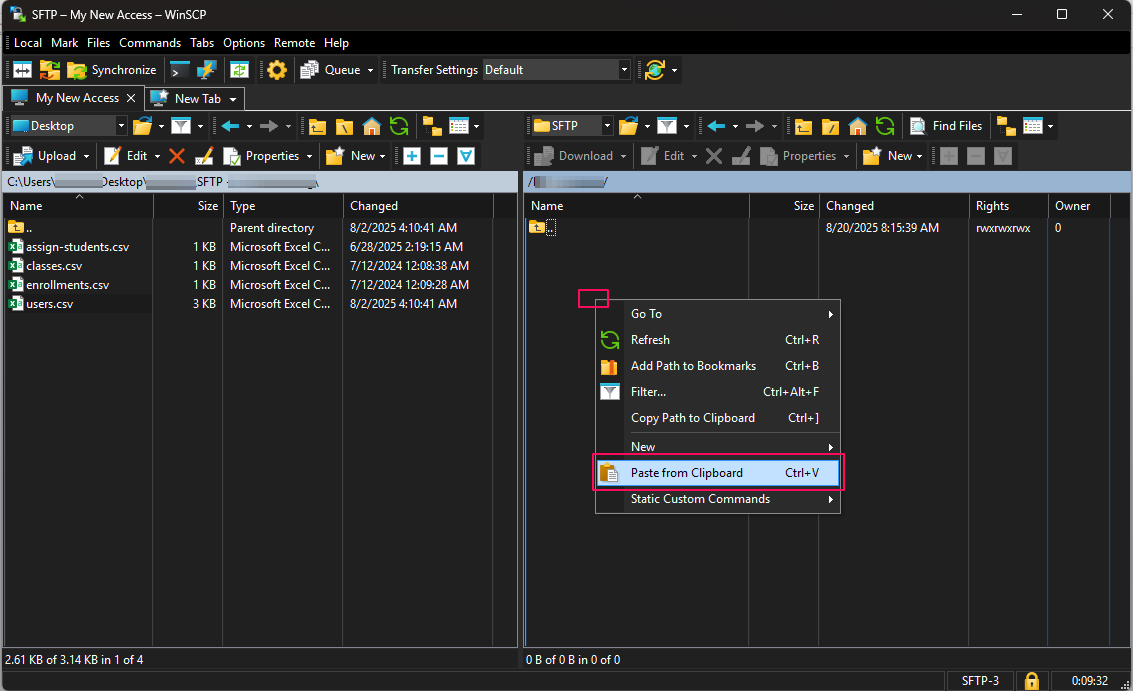Open parent directory icon on remote panel
This screenshot has height=691, width=1133.
pyautogui.click(x=802, y=125)
